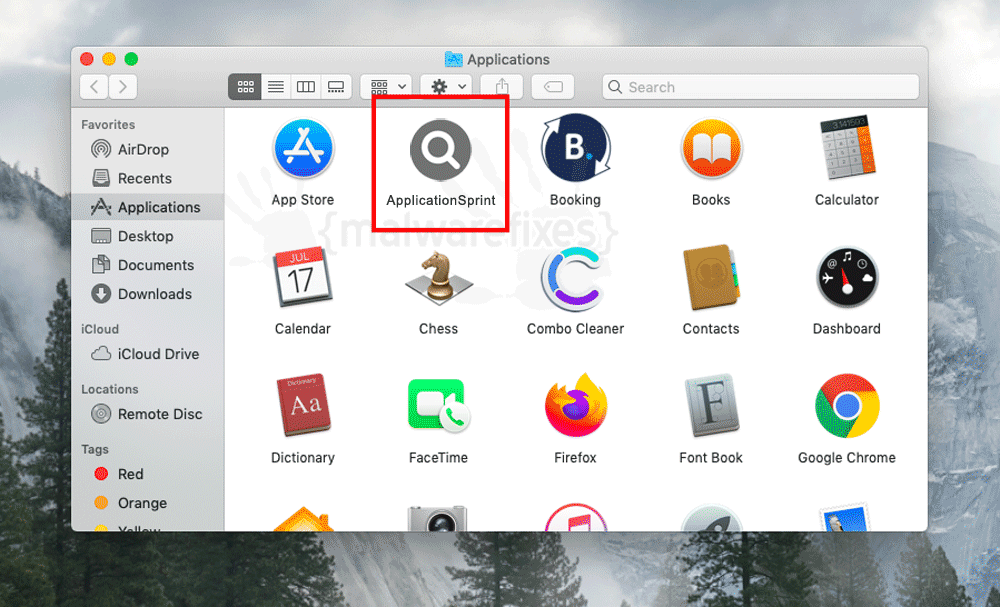
Task: Open Desktop in the sidebar
Action: tap(148, 236)
